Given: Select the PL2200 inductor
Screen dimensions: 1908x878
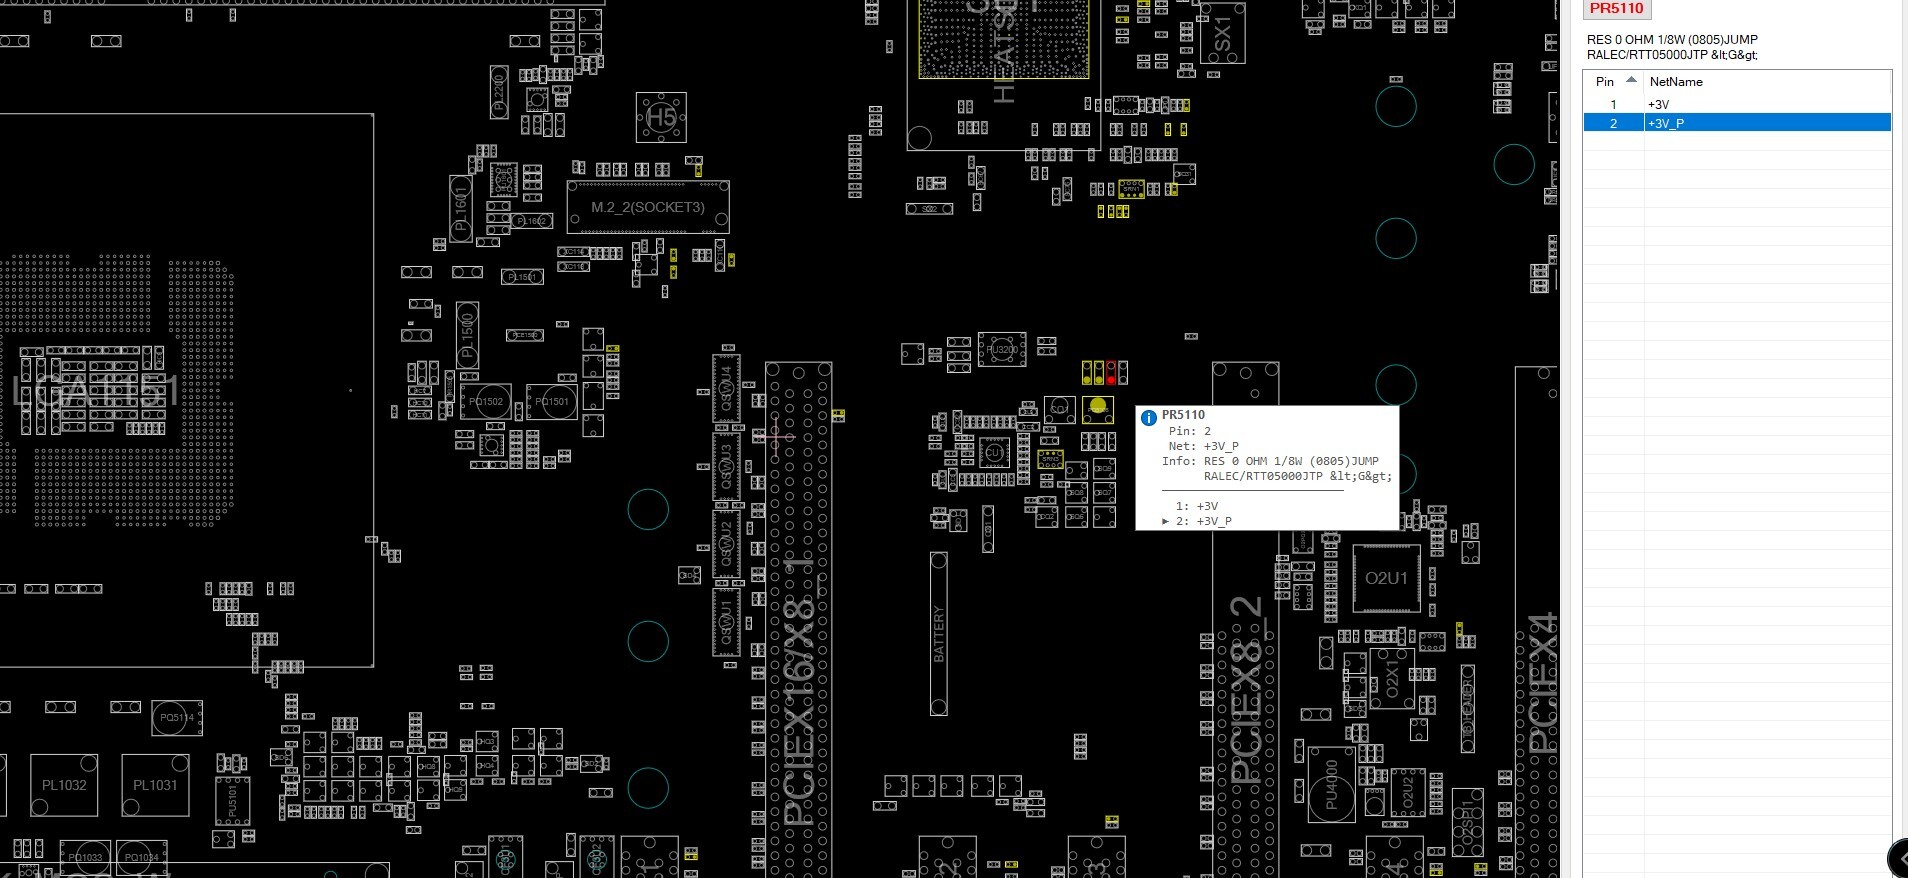Looking at the screenshot, I should pyautogui.click(x=499, y=90).
